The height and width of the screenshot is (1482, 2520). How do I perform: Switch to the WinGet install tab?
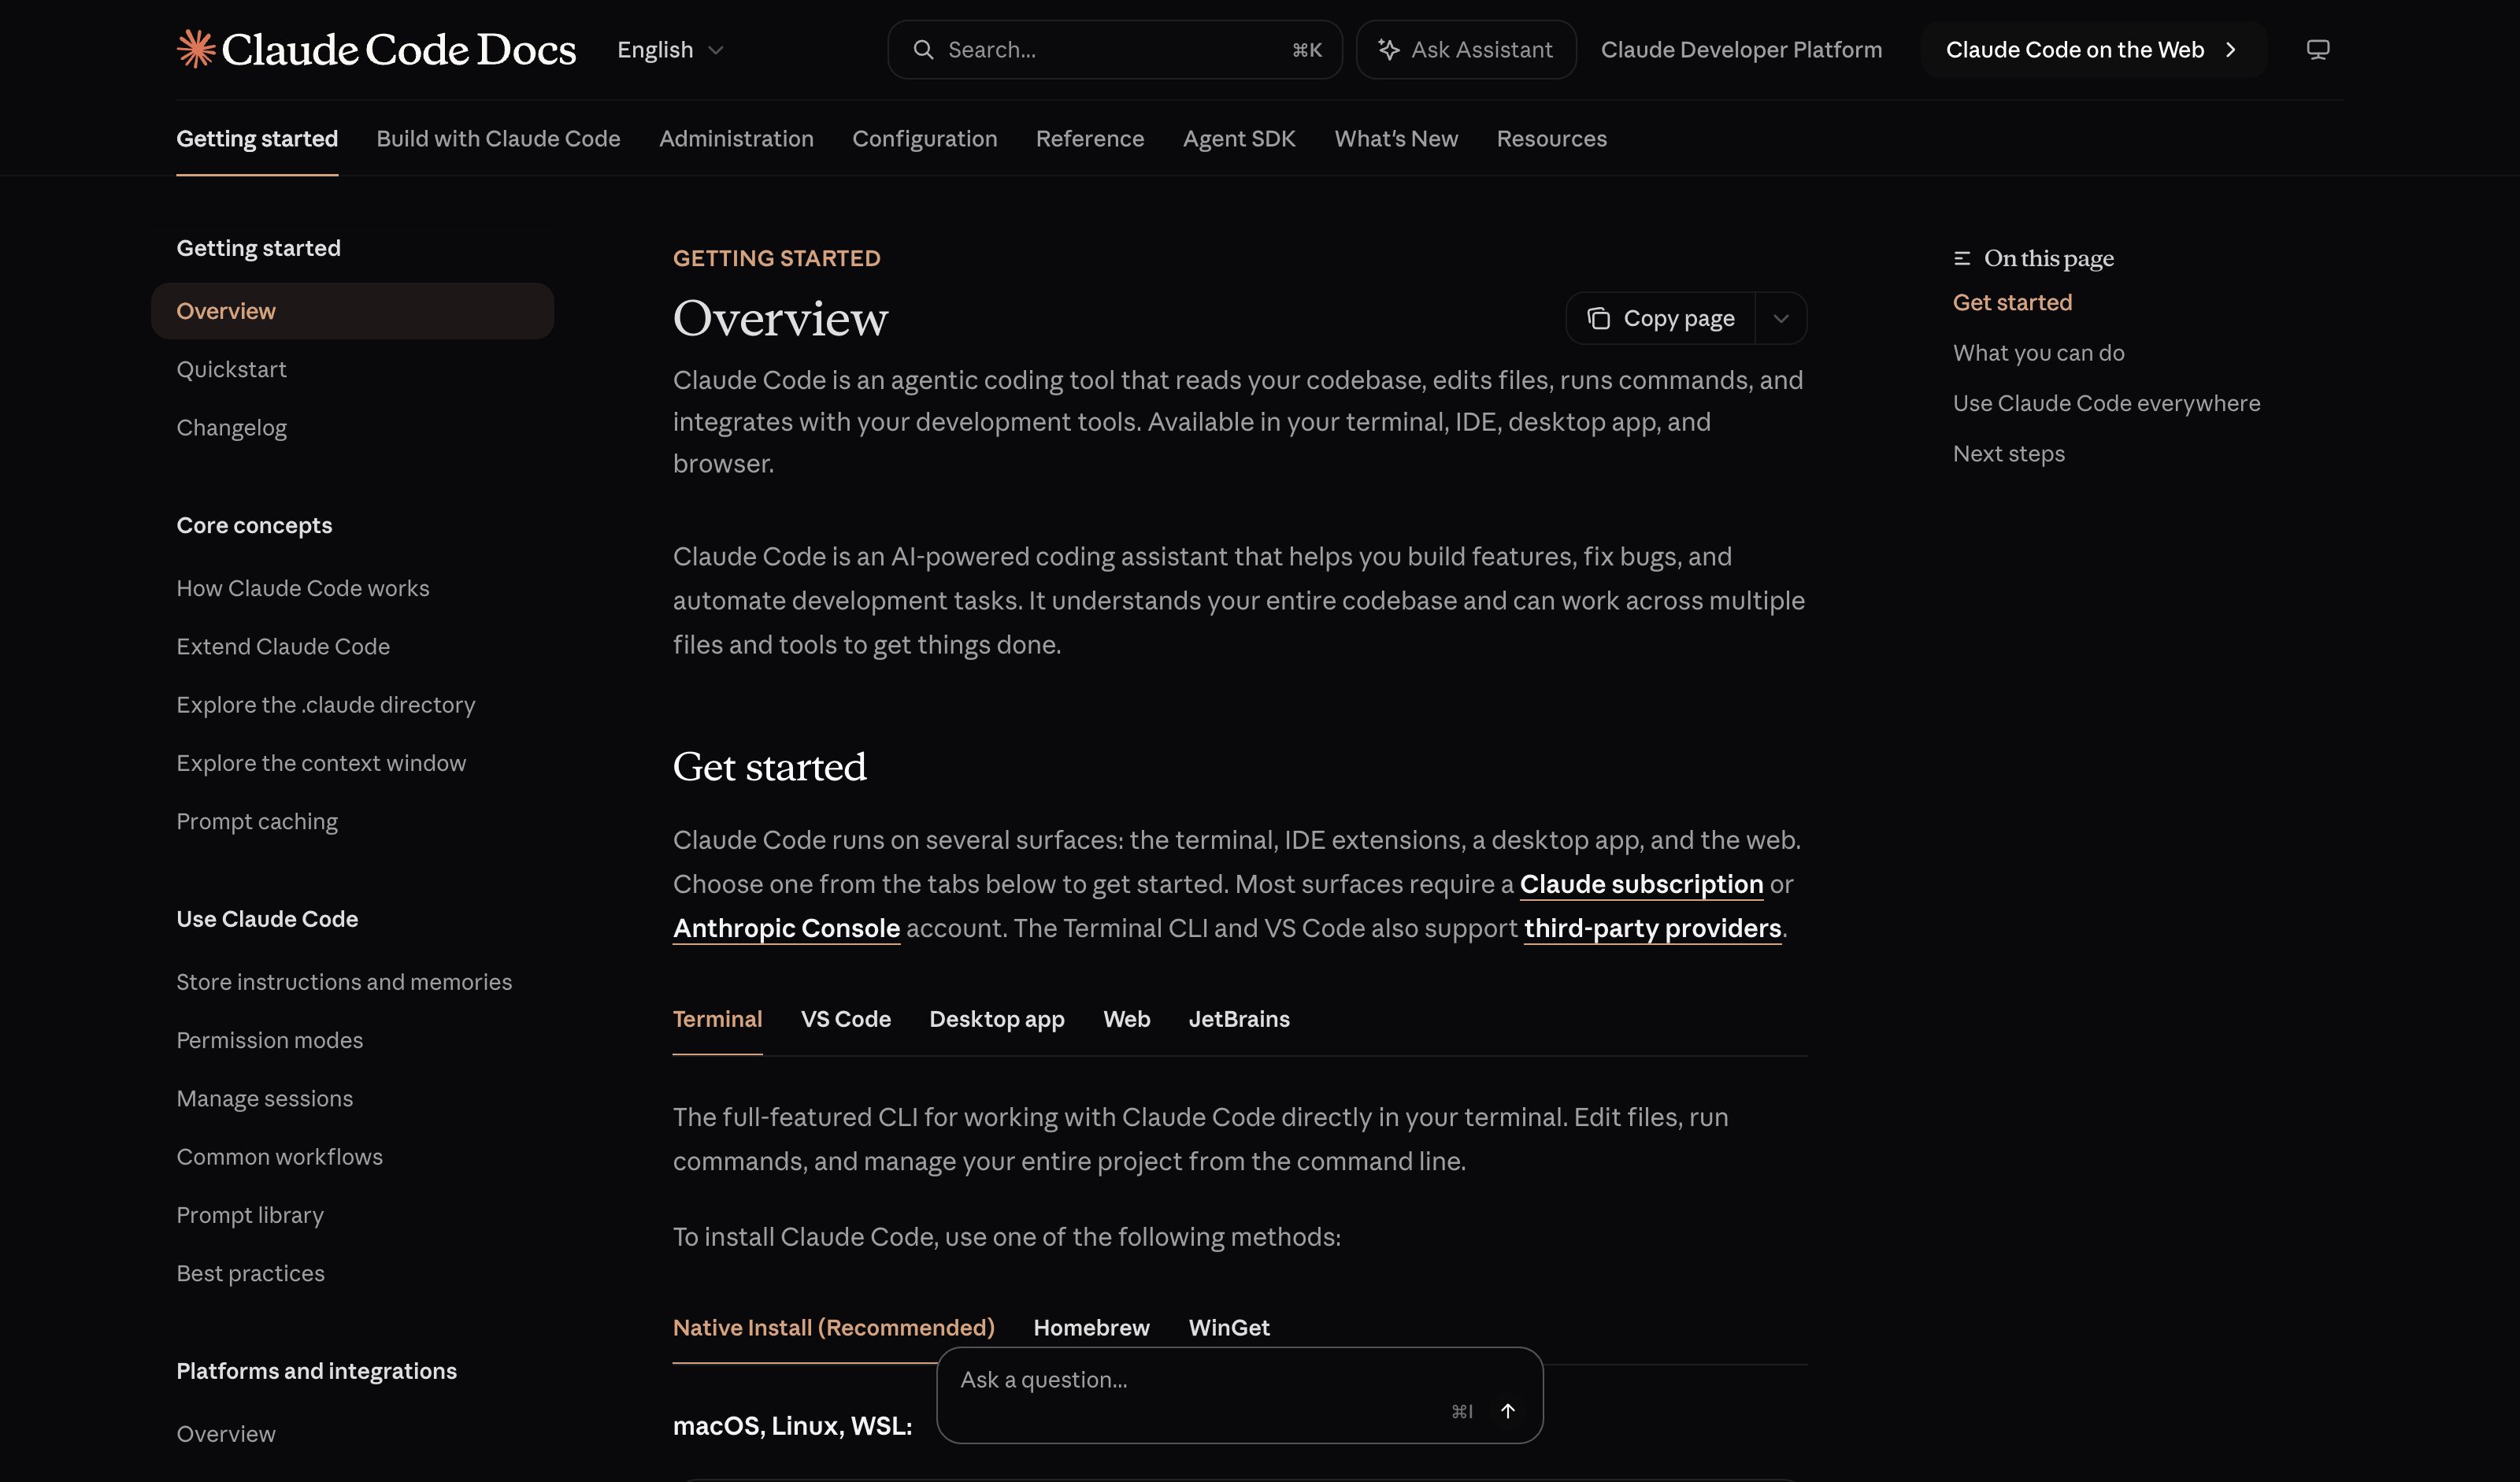coord(1228,1327)
